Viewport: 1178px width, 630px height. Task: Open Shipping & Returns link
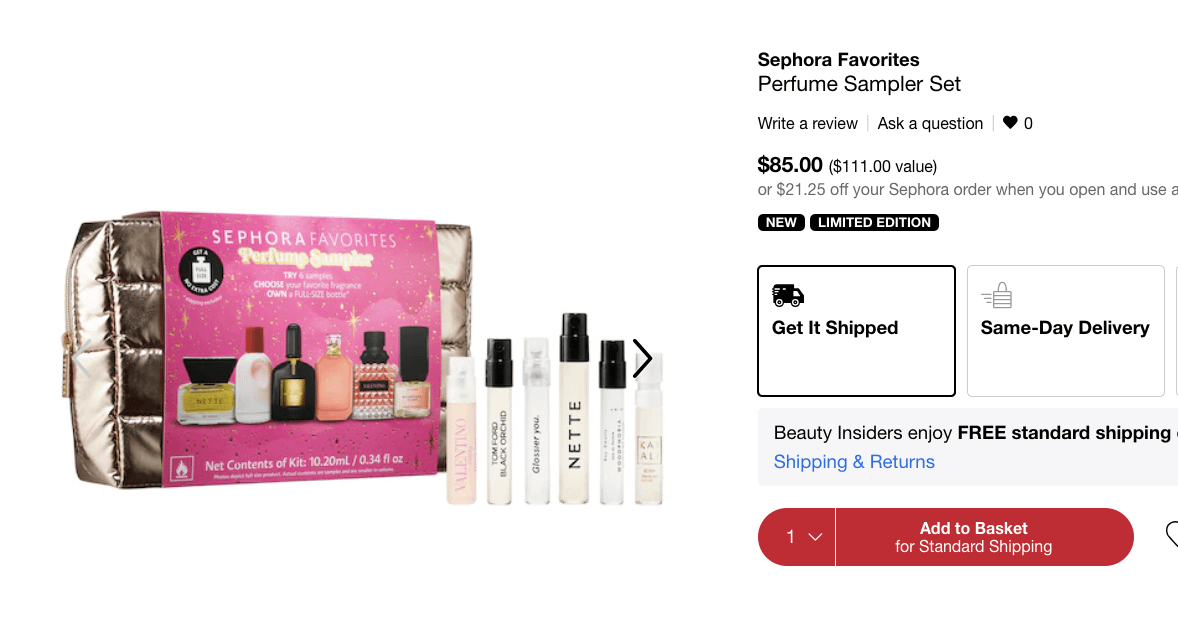point(854,462)
